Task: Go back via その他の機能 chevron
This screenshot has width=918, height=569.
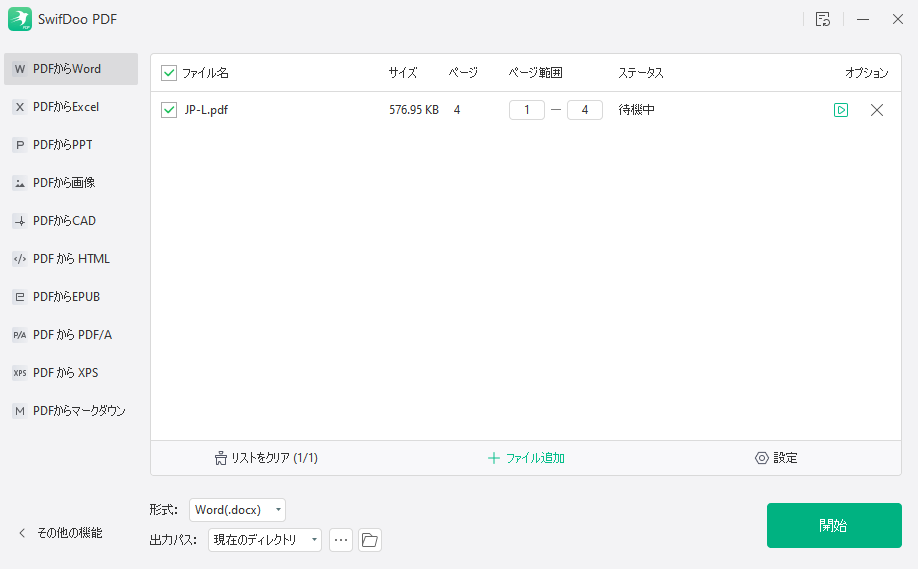Action: [x=22, y=533]
